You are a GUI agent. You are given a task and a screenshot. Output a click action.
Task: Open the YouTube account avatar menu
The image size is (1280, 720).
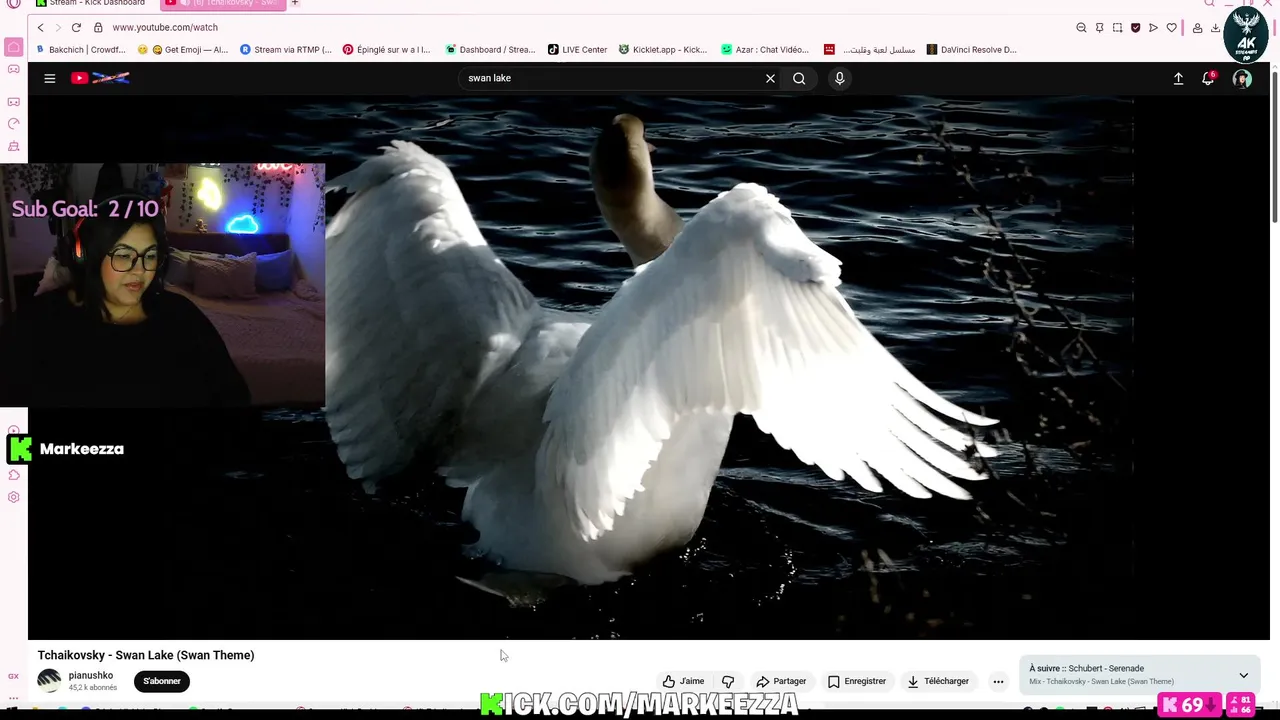(1242, 78)
